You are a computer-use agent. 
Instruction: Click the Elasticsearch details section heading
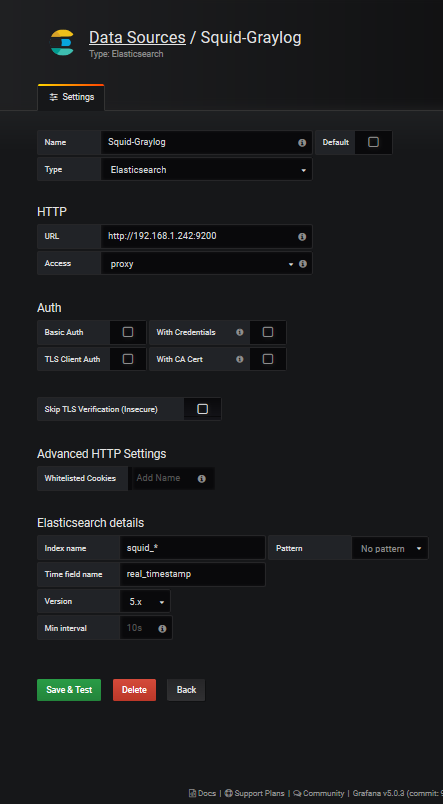(x=90, y=522)
